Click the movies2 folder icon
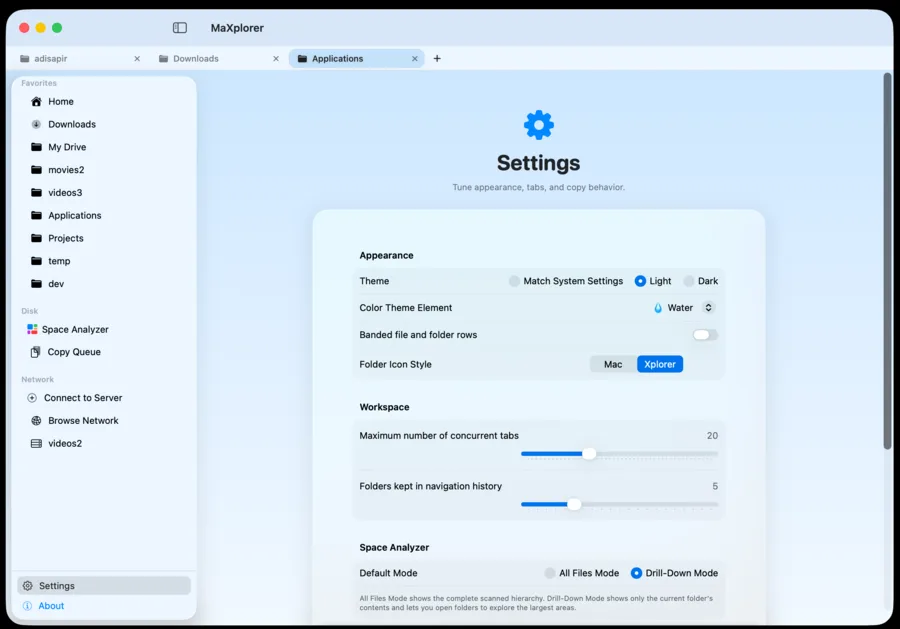Viewport: 900px width, 629px height. [x=36, y=170]
